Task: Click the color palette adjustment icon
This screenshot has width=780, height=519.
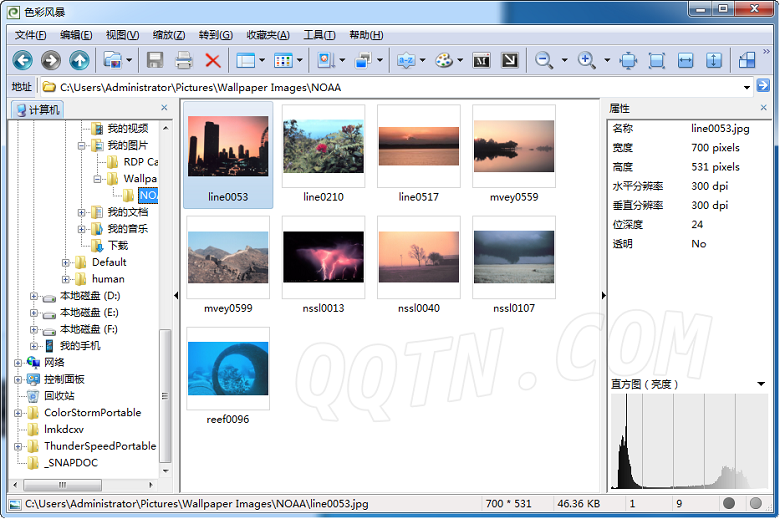Action: [444, 60]
